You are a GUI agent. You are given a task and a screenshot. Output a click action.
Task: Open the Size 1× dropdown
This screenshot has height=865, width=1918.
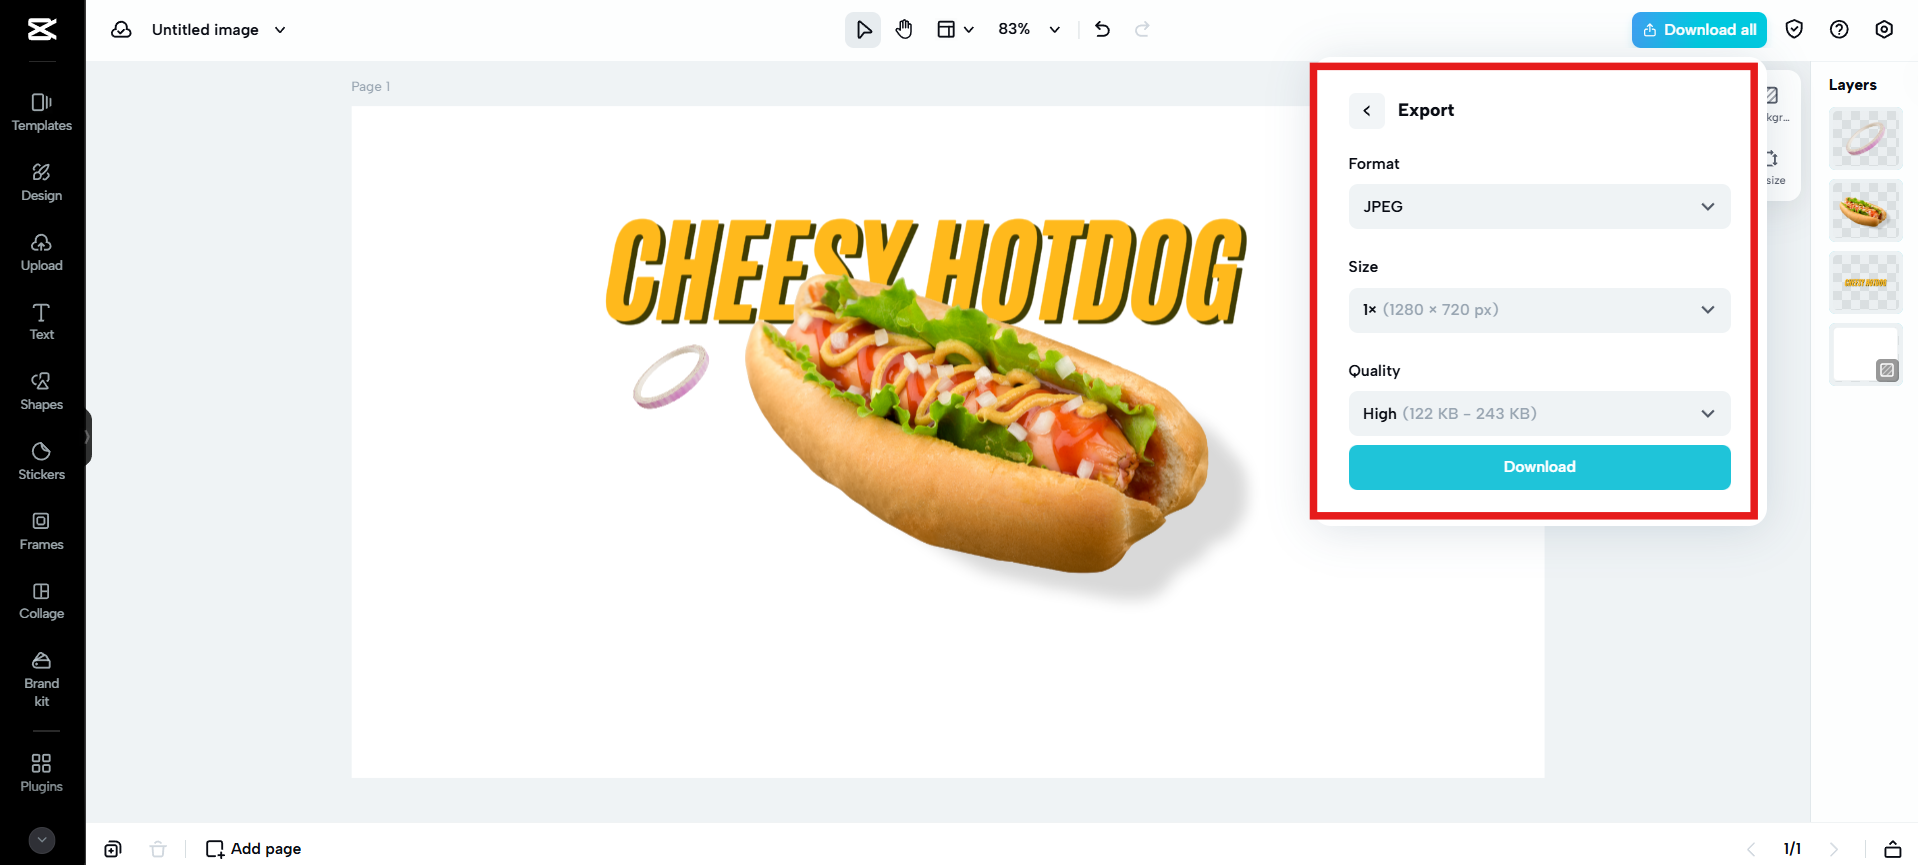(1539, 310)
